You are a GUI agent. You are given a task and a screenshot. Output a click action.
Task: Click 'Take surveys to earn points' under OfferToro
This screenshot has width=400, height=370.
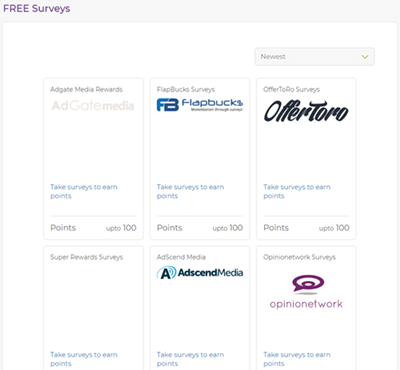(297, 191)
